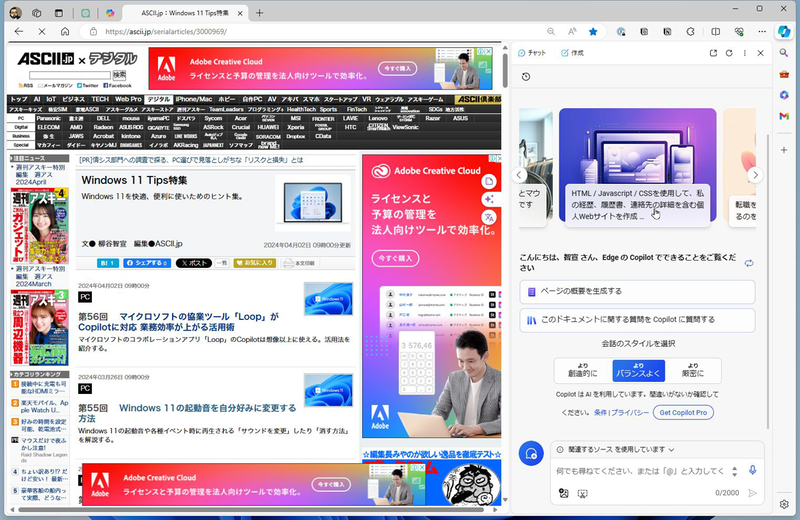
Task: Show next Copilot carousel card
Action: tap(755, 175)
